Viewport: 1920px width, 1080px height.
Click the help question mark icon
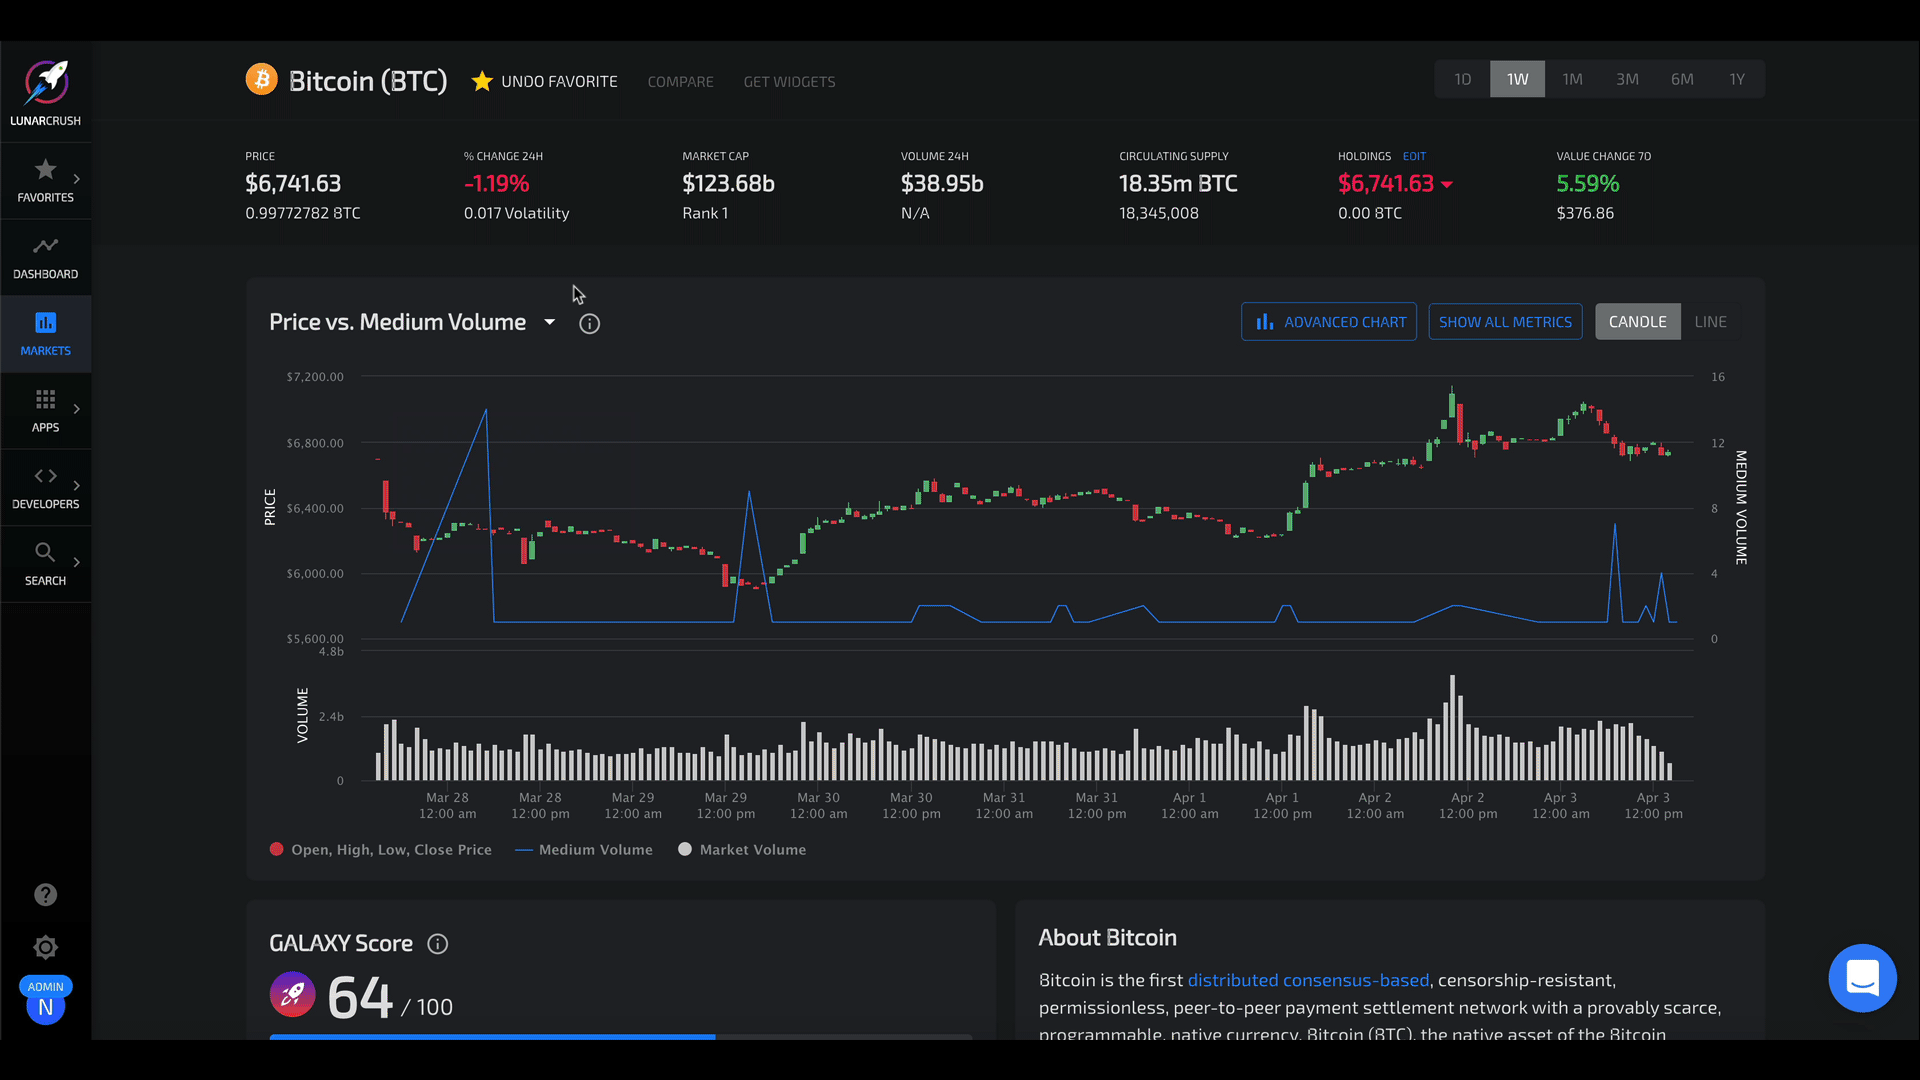[x=45, y=895]
